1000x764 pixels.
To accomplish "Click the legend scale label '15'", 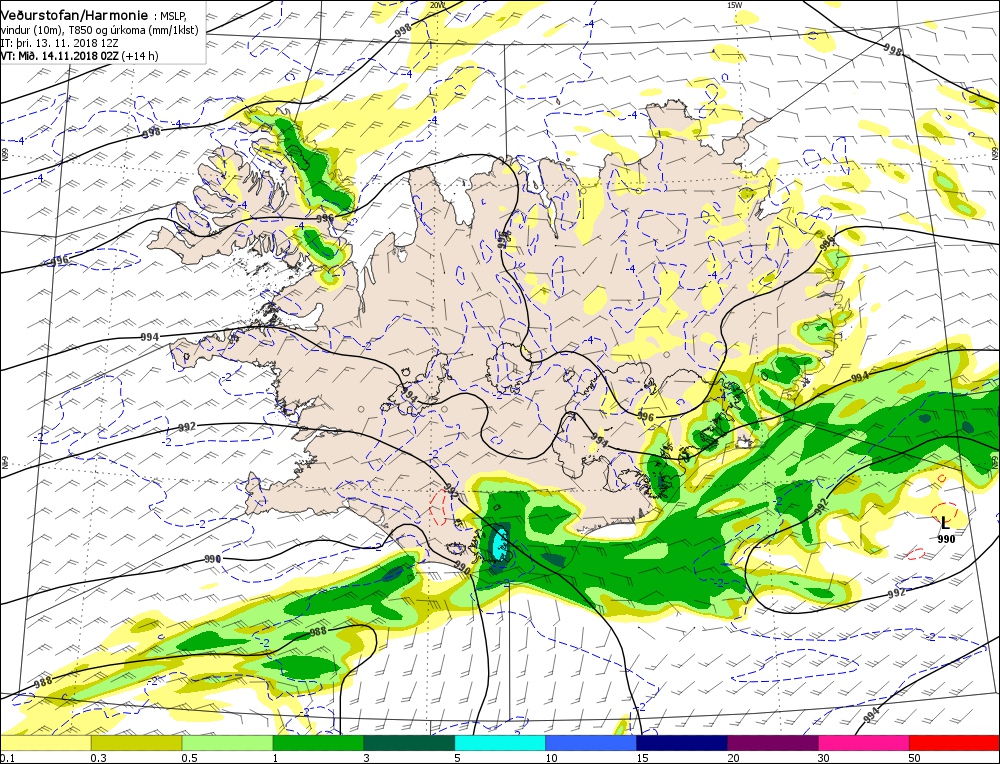I will click(642, 758).
